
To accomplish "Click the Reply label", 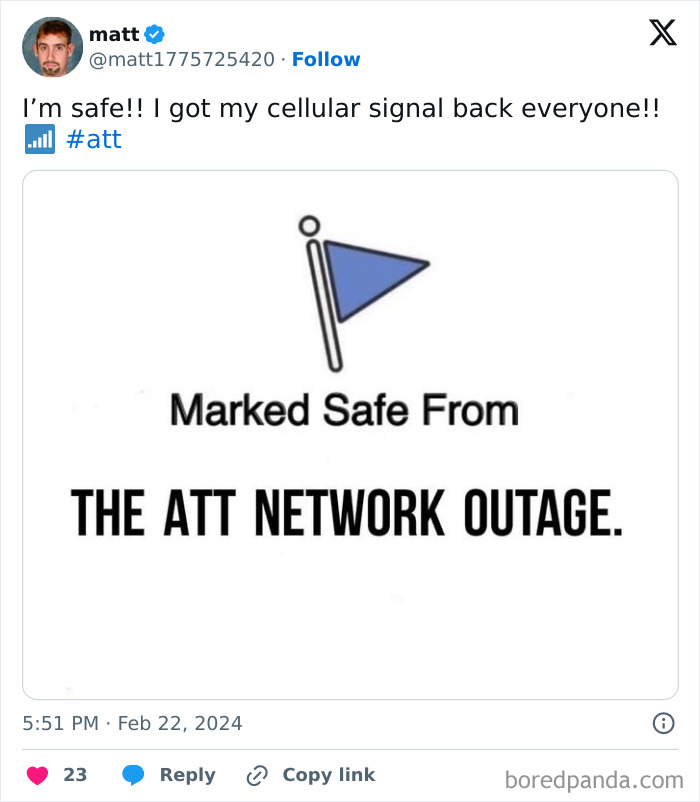I will coord(187,775).
